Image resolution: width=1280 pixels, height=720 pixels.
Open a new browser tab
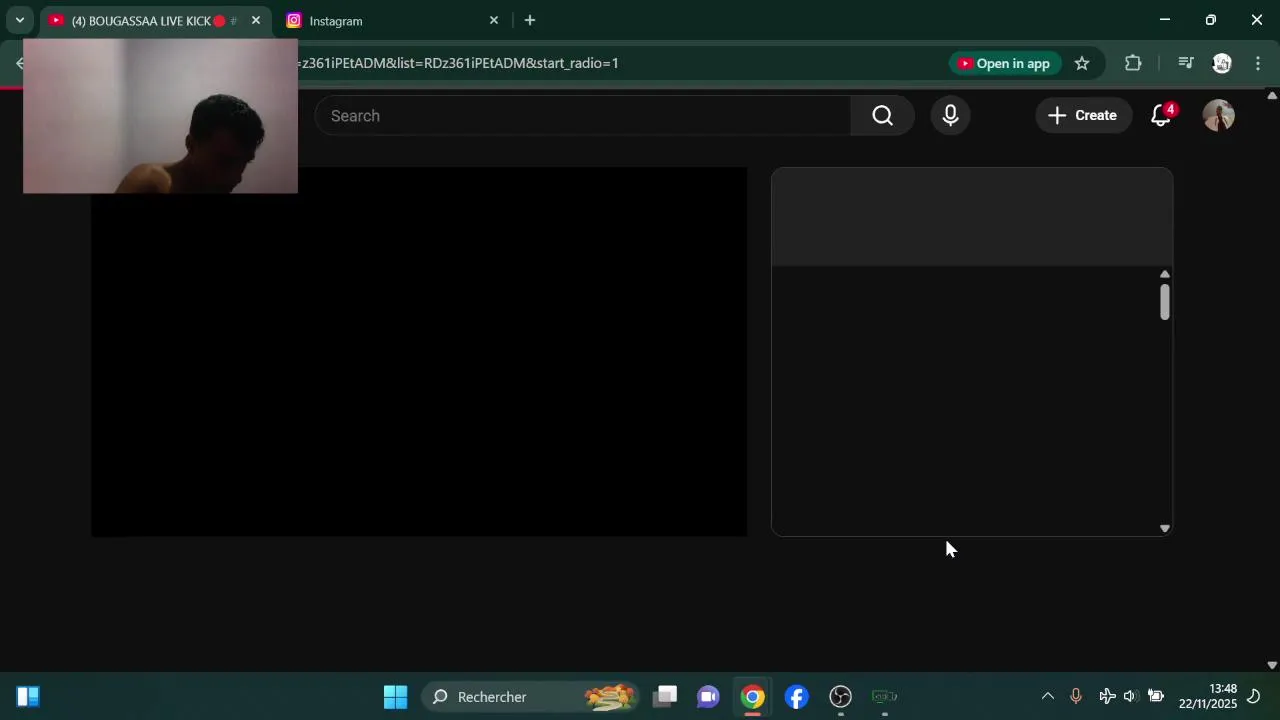tap(530, 20)
